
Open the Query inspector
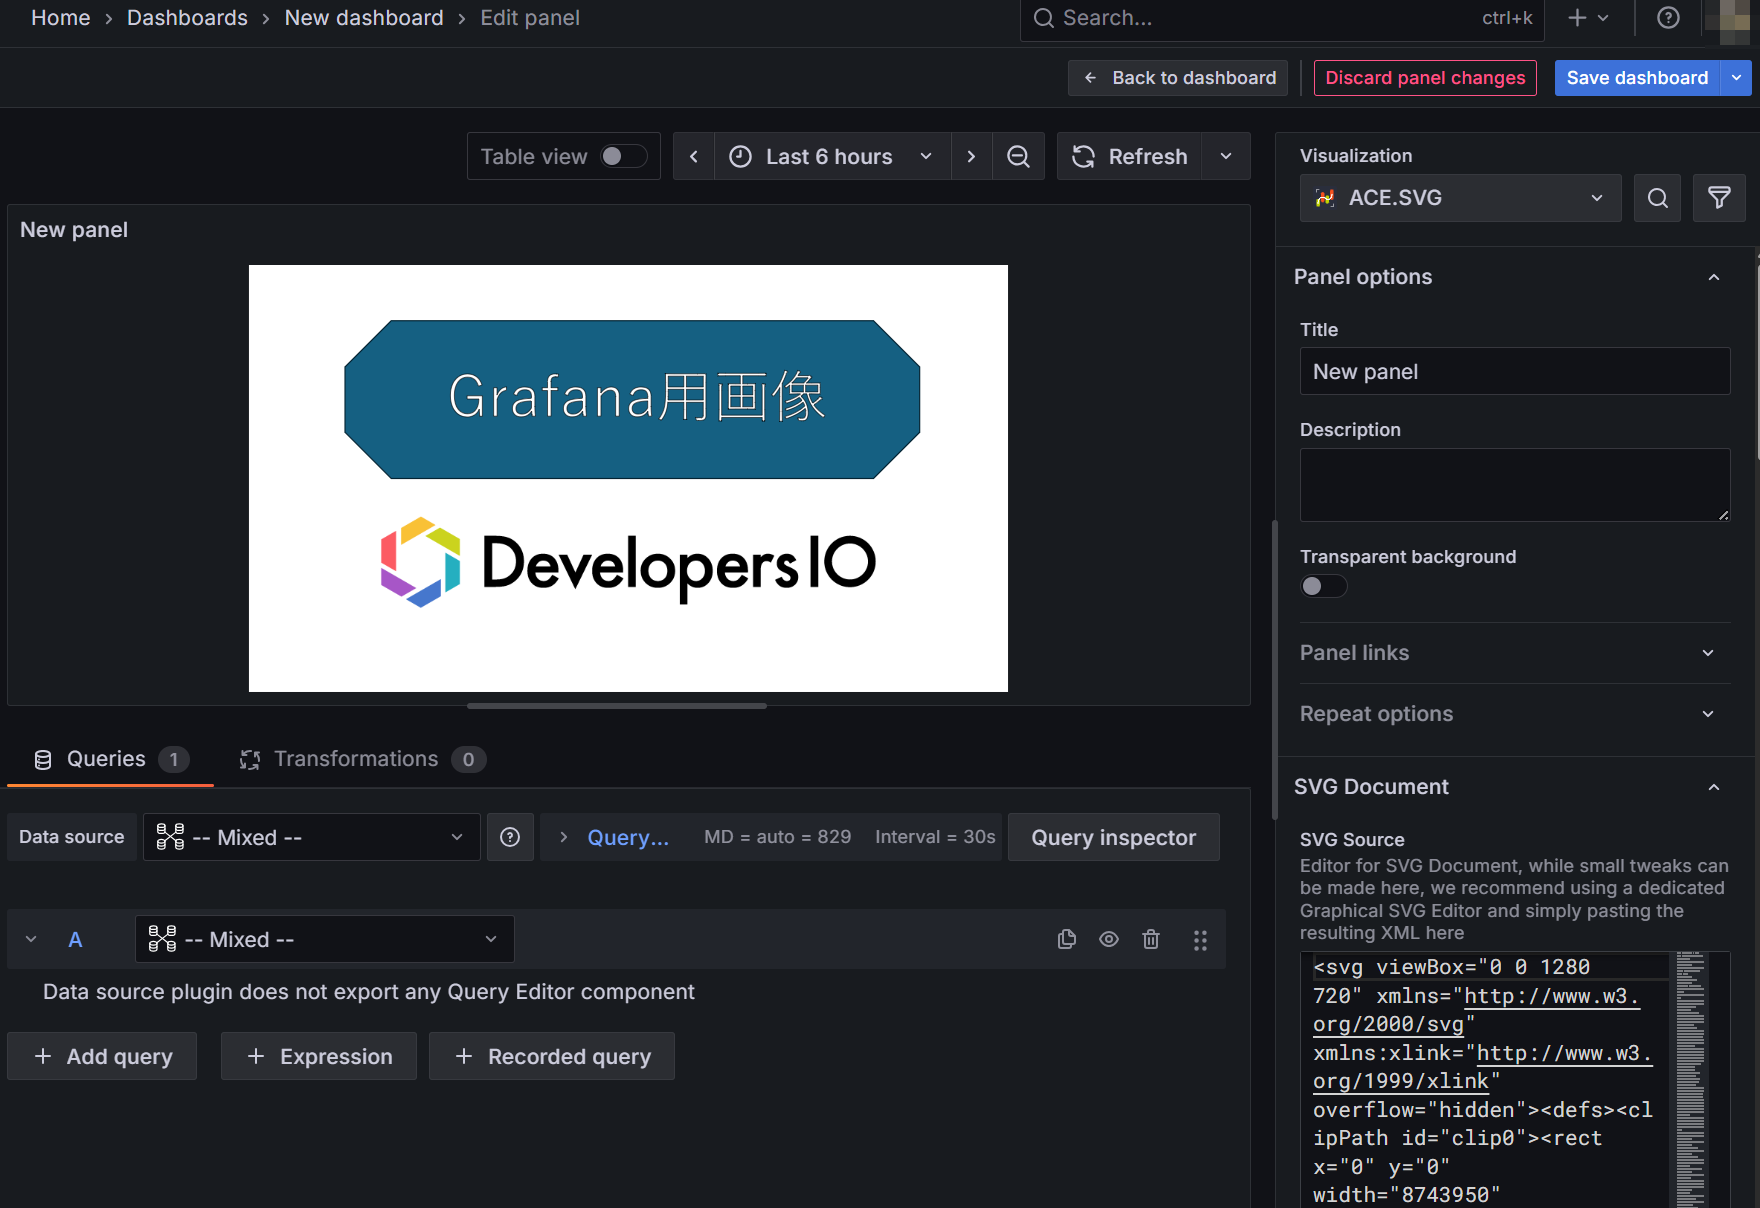pyautogui.click(x=1113, y=837)
